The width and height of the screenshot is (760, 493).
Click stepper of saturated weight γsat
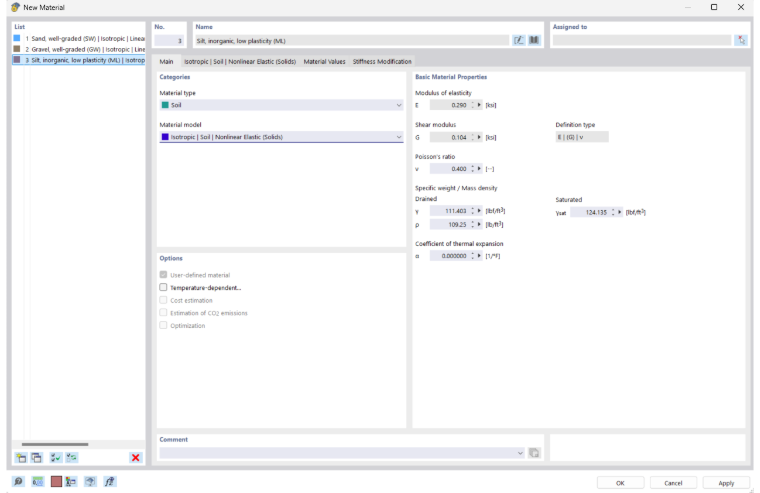pos(613,212)
